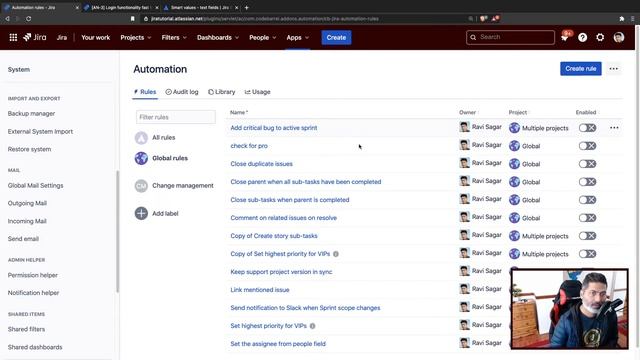Open more options for Add critical bug rule

coord(614,128)
